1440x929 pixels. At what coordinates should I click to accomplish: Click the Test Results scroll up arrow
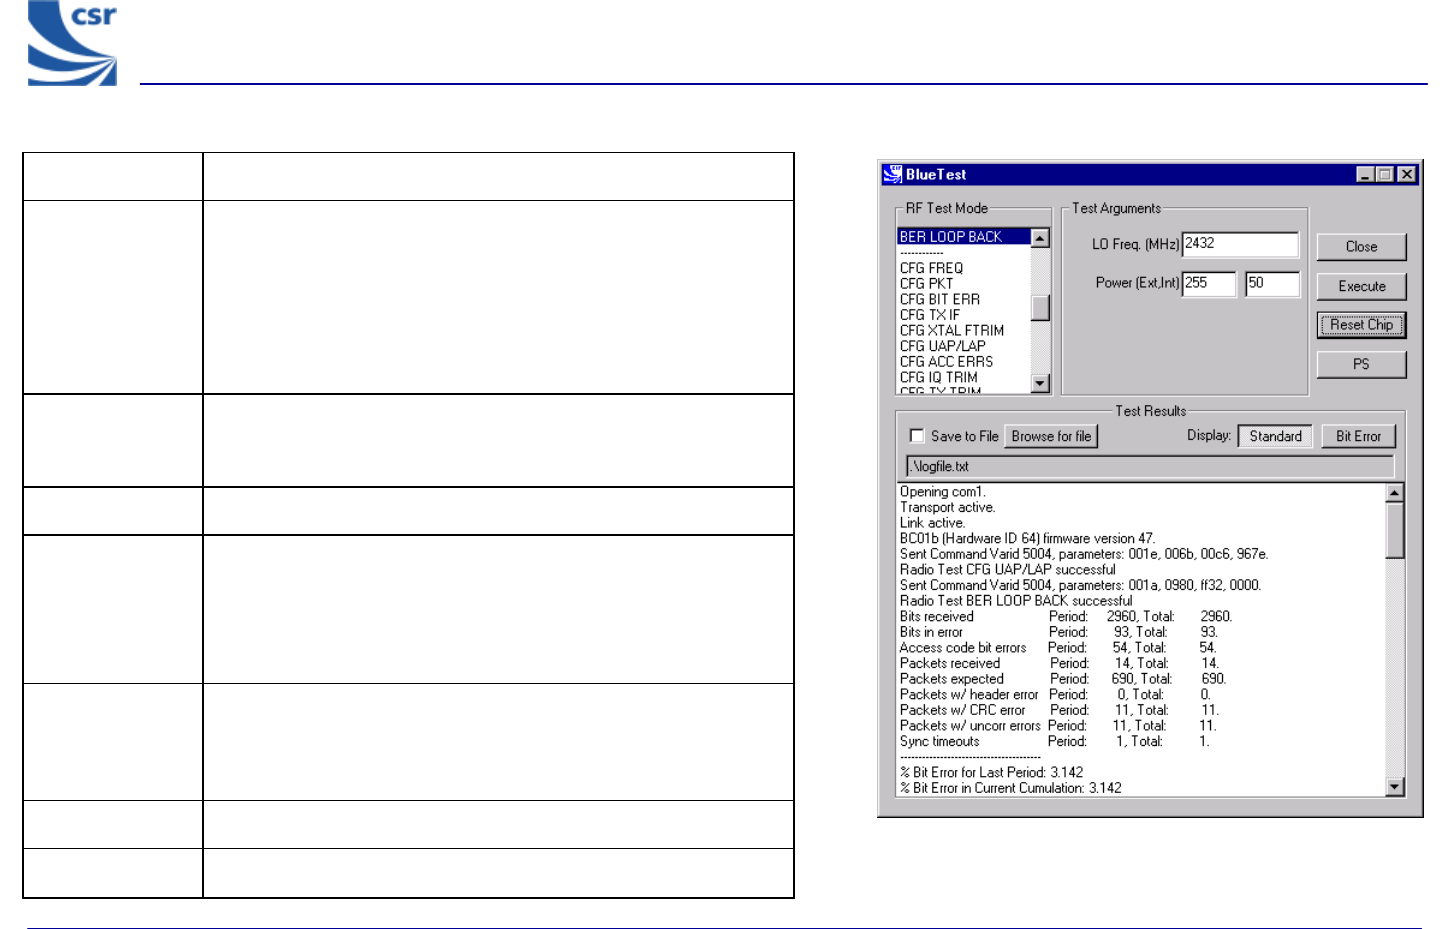(x=1395, y=493)
